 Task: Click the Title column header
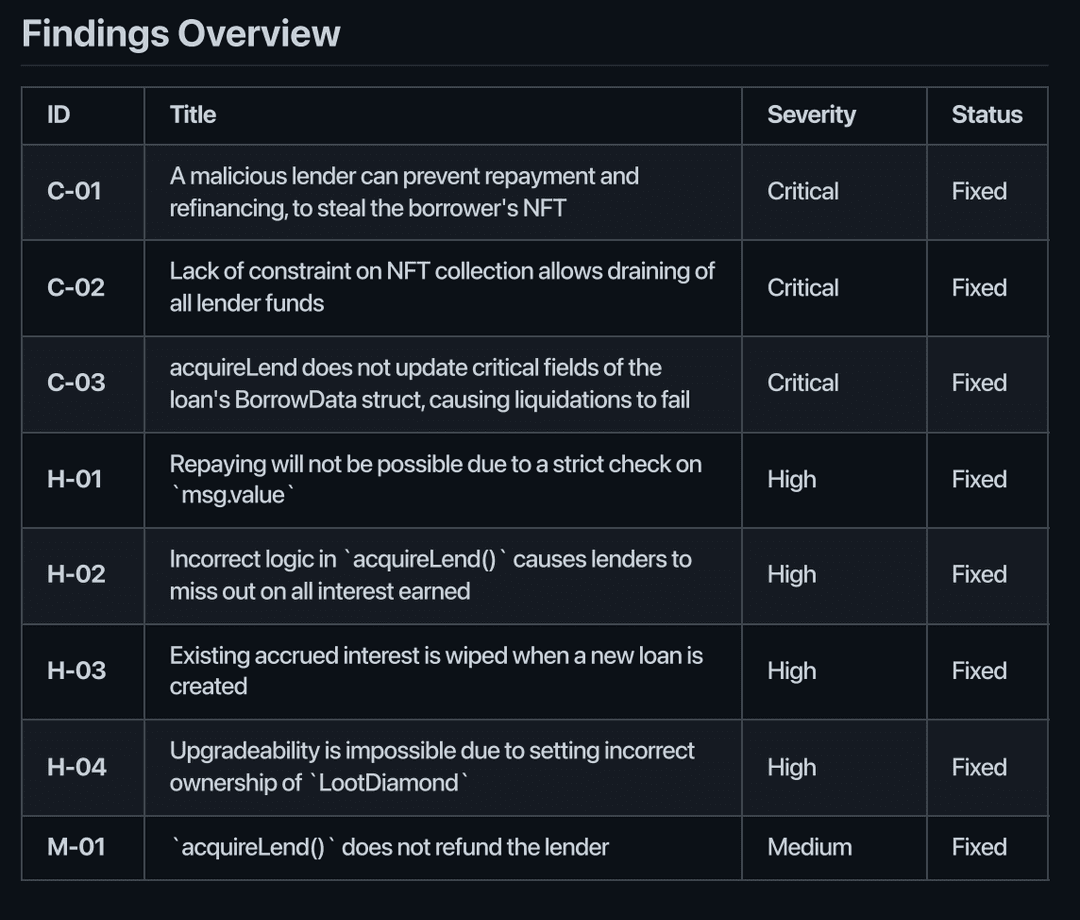[193, 115]
